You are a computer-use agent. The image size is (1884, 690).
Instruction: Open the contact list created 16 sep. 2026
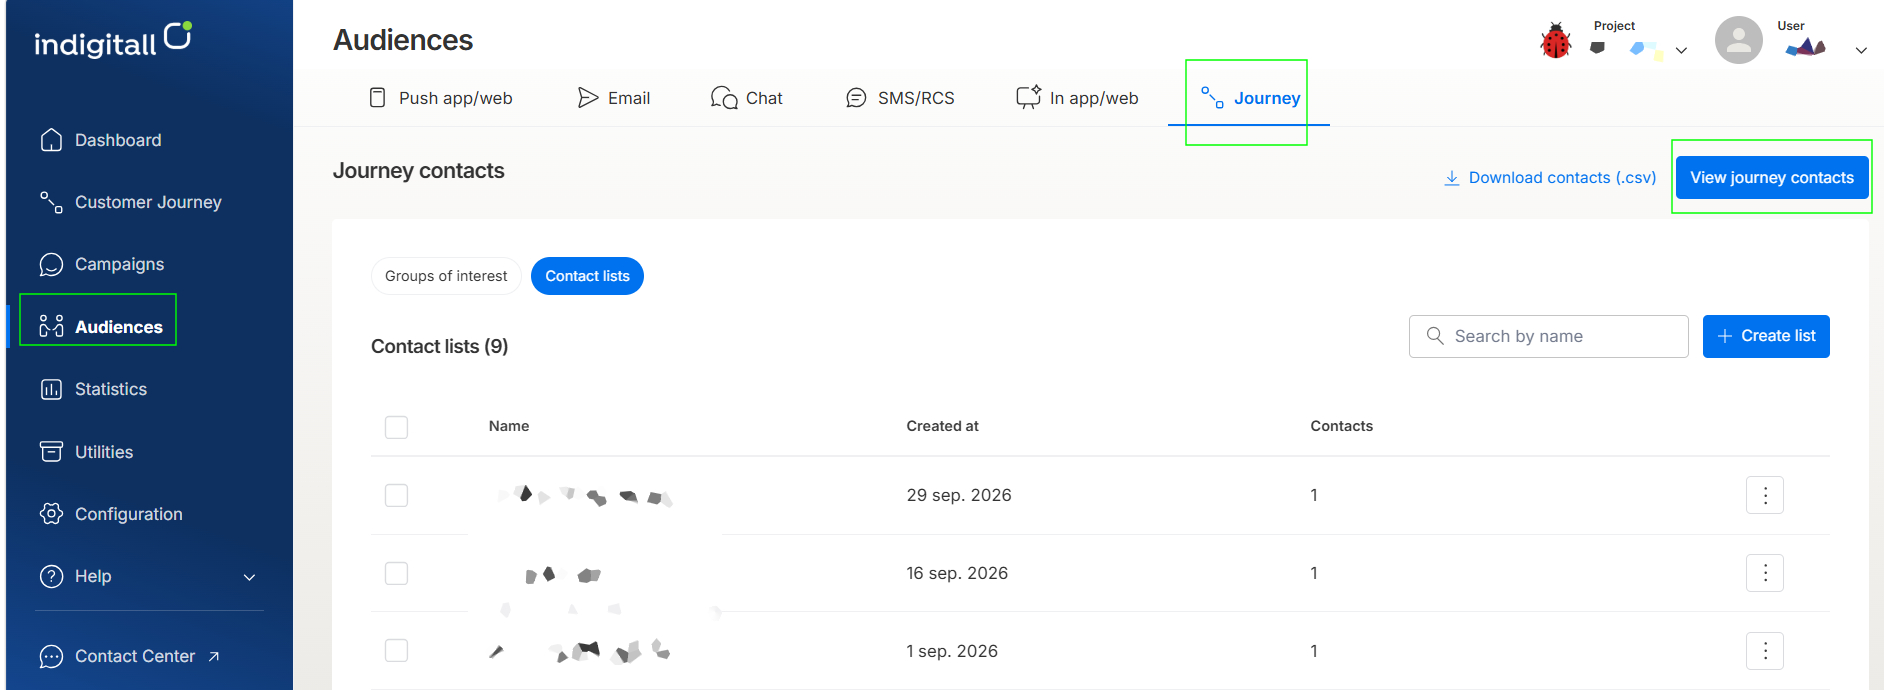(563, 575)
